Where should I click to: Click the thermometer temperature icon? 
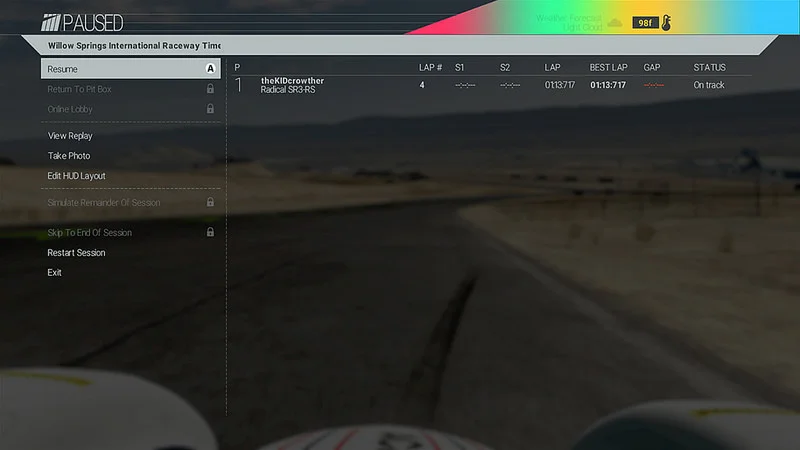click(x=666, y=22)
